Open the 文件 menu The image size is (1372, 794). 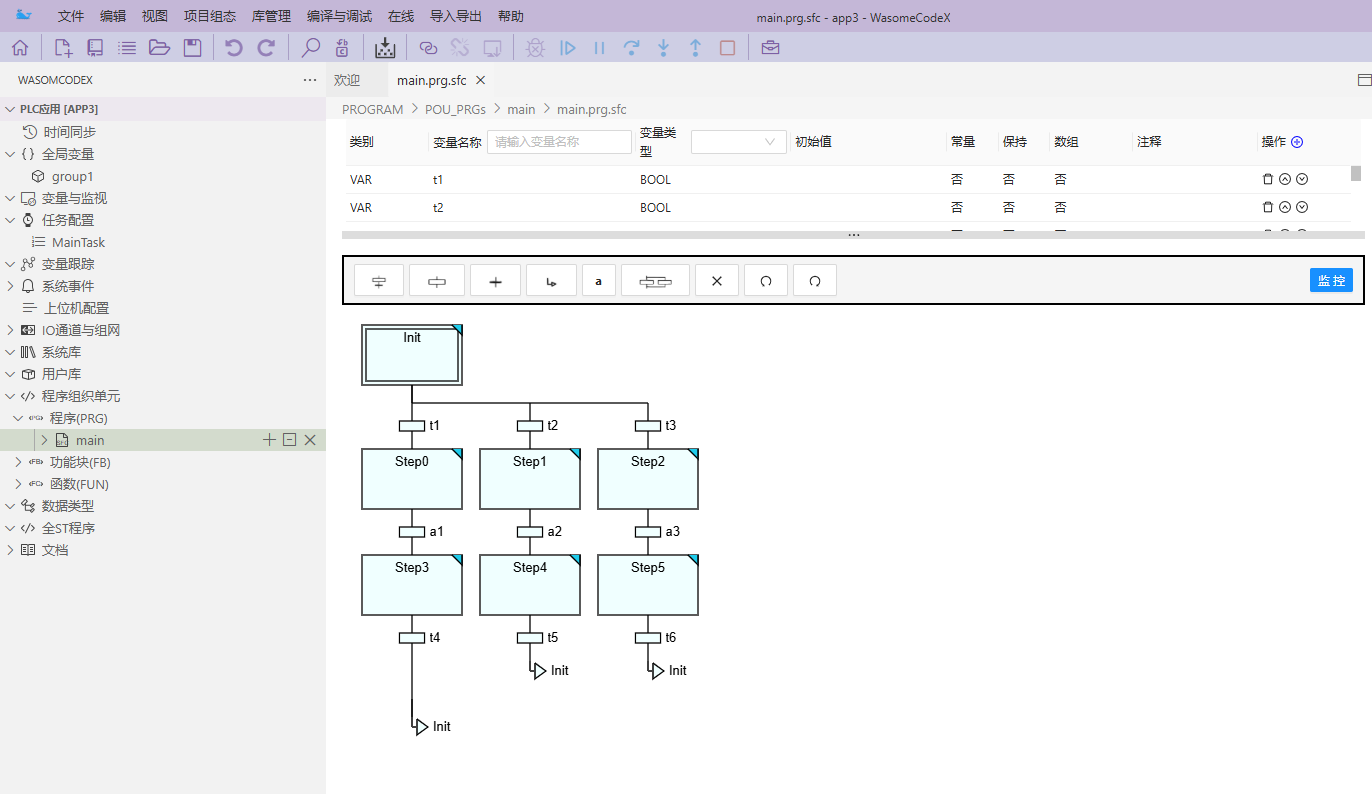coord(71,16)
